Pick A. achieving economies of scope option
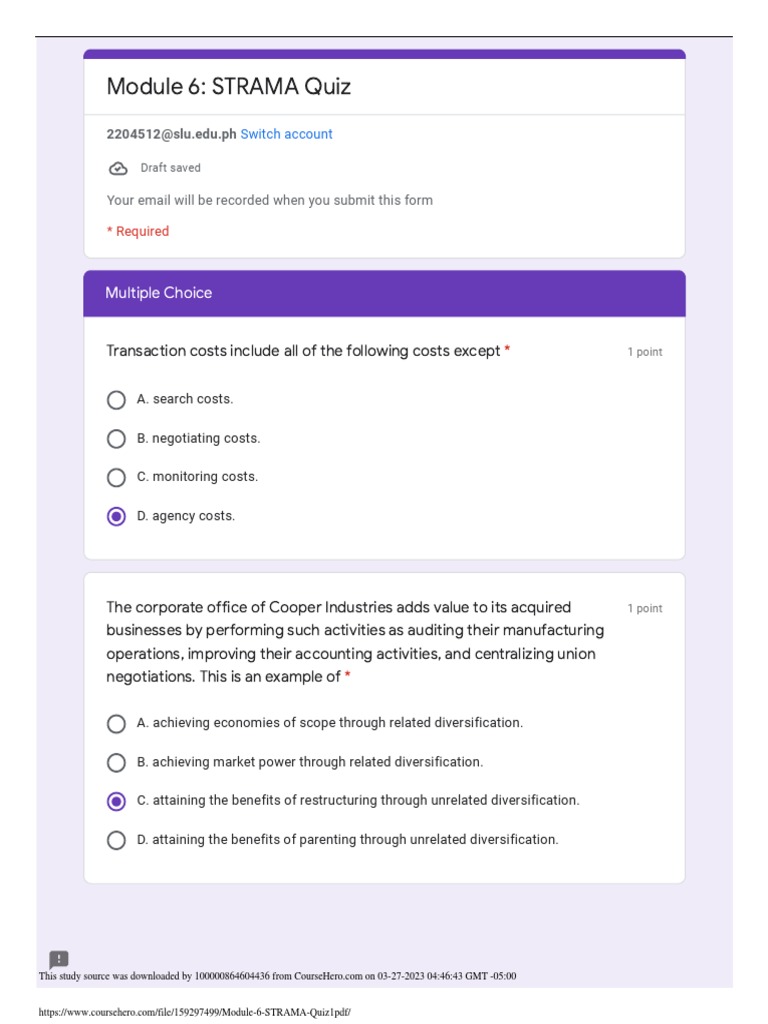 [116, 723]
